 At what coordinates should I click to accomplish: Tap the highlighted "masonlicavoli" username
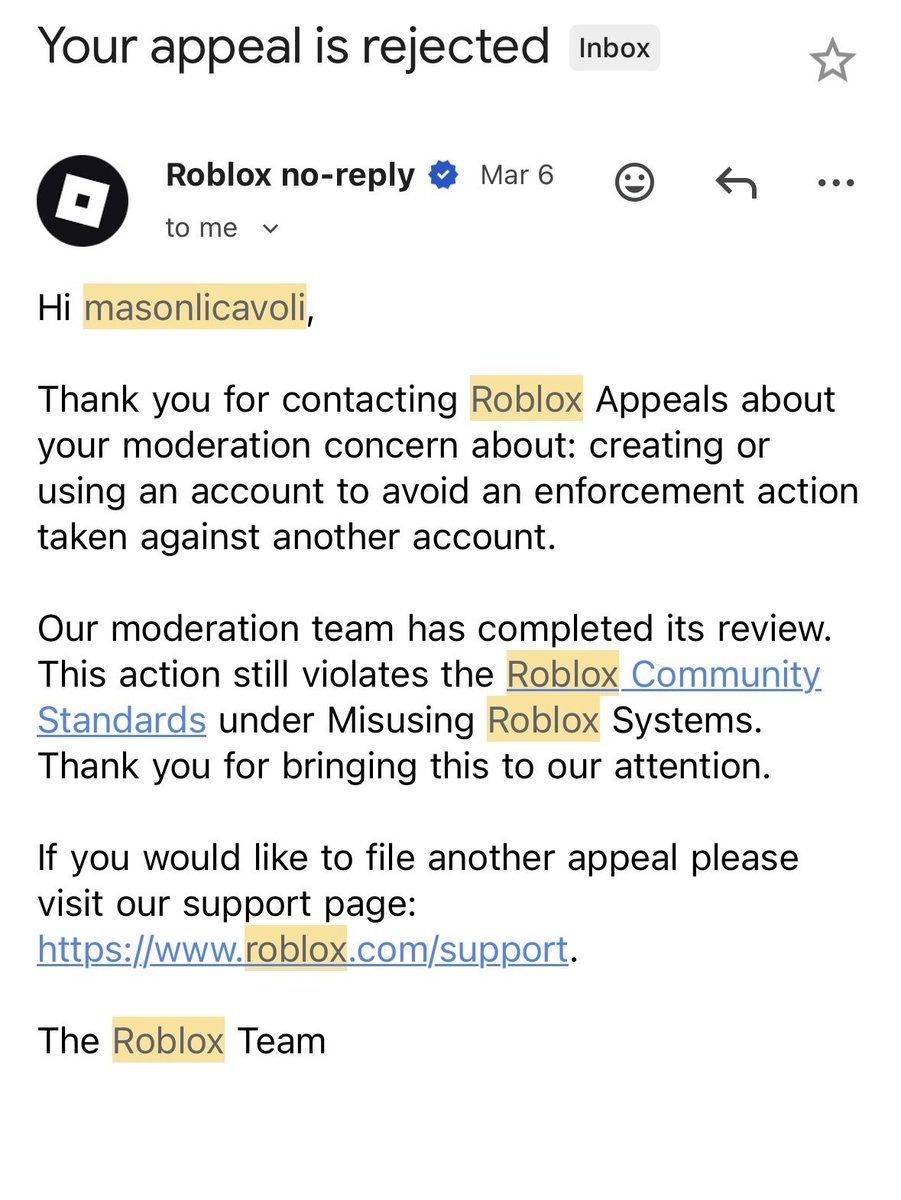tap(195, 308)
